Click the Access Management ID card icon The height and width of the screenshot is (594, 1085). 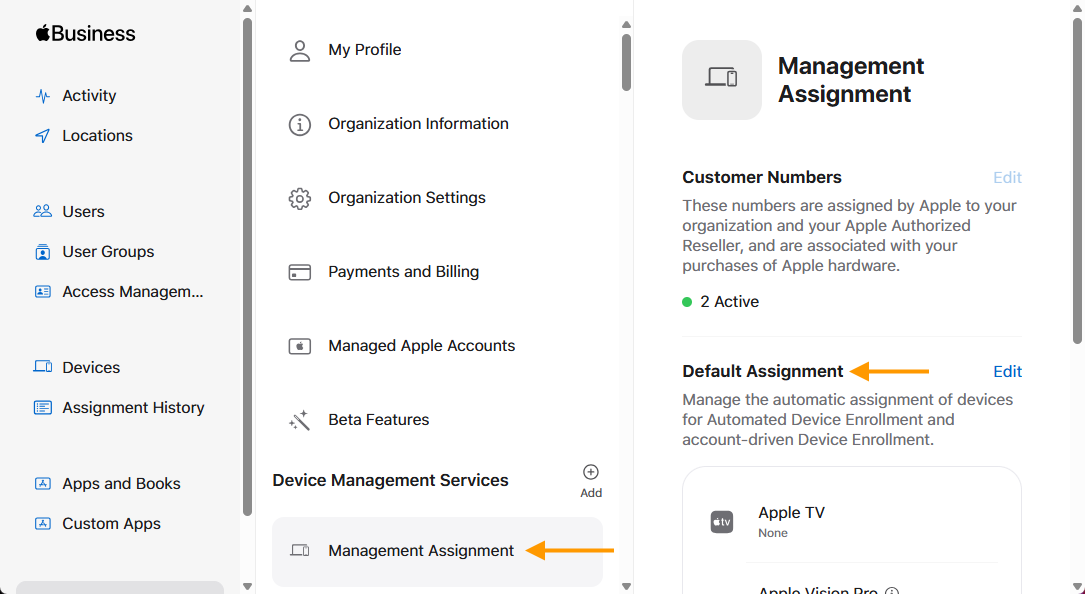tap(43, 291)
